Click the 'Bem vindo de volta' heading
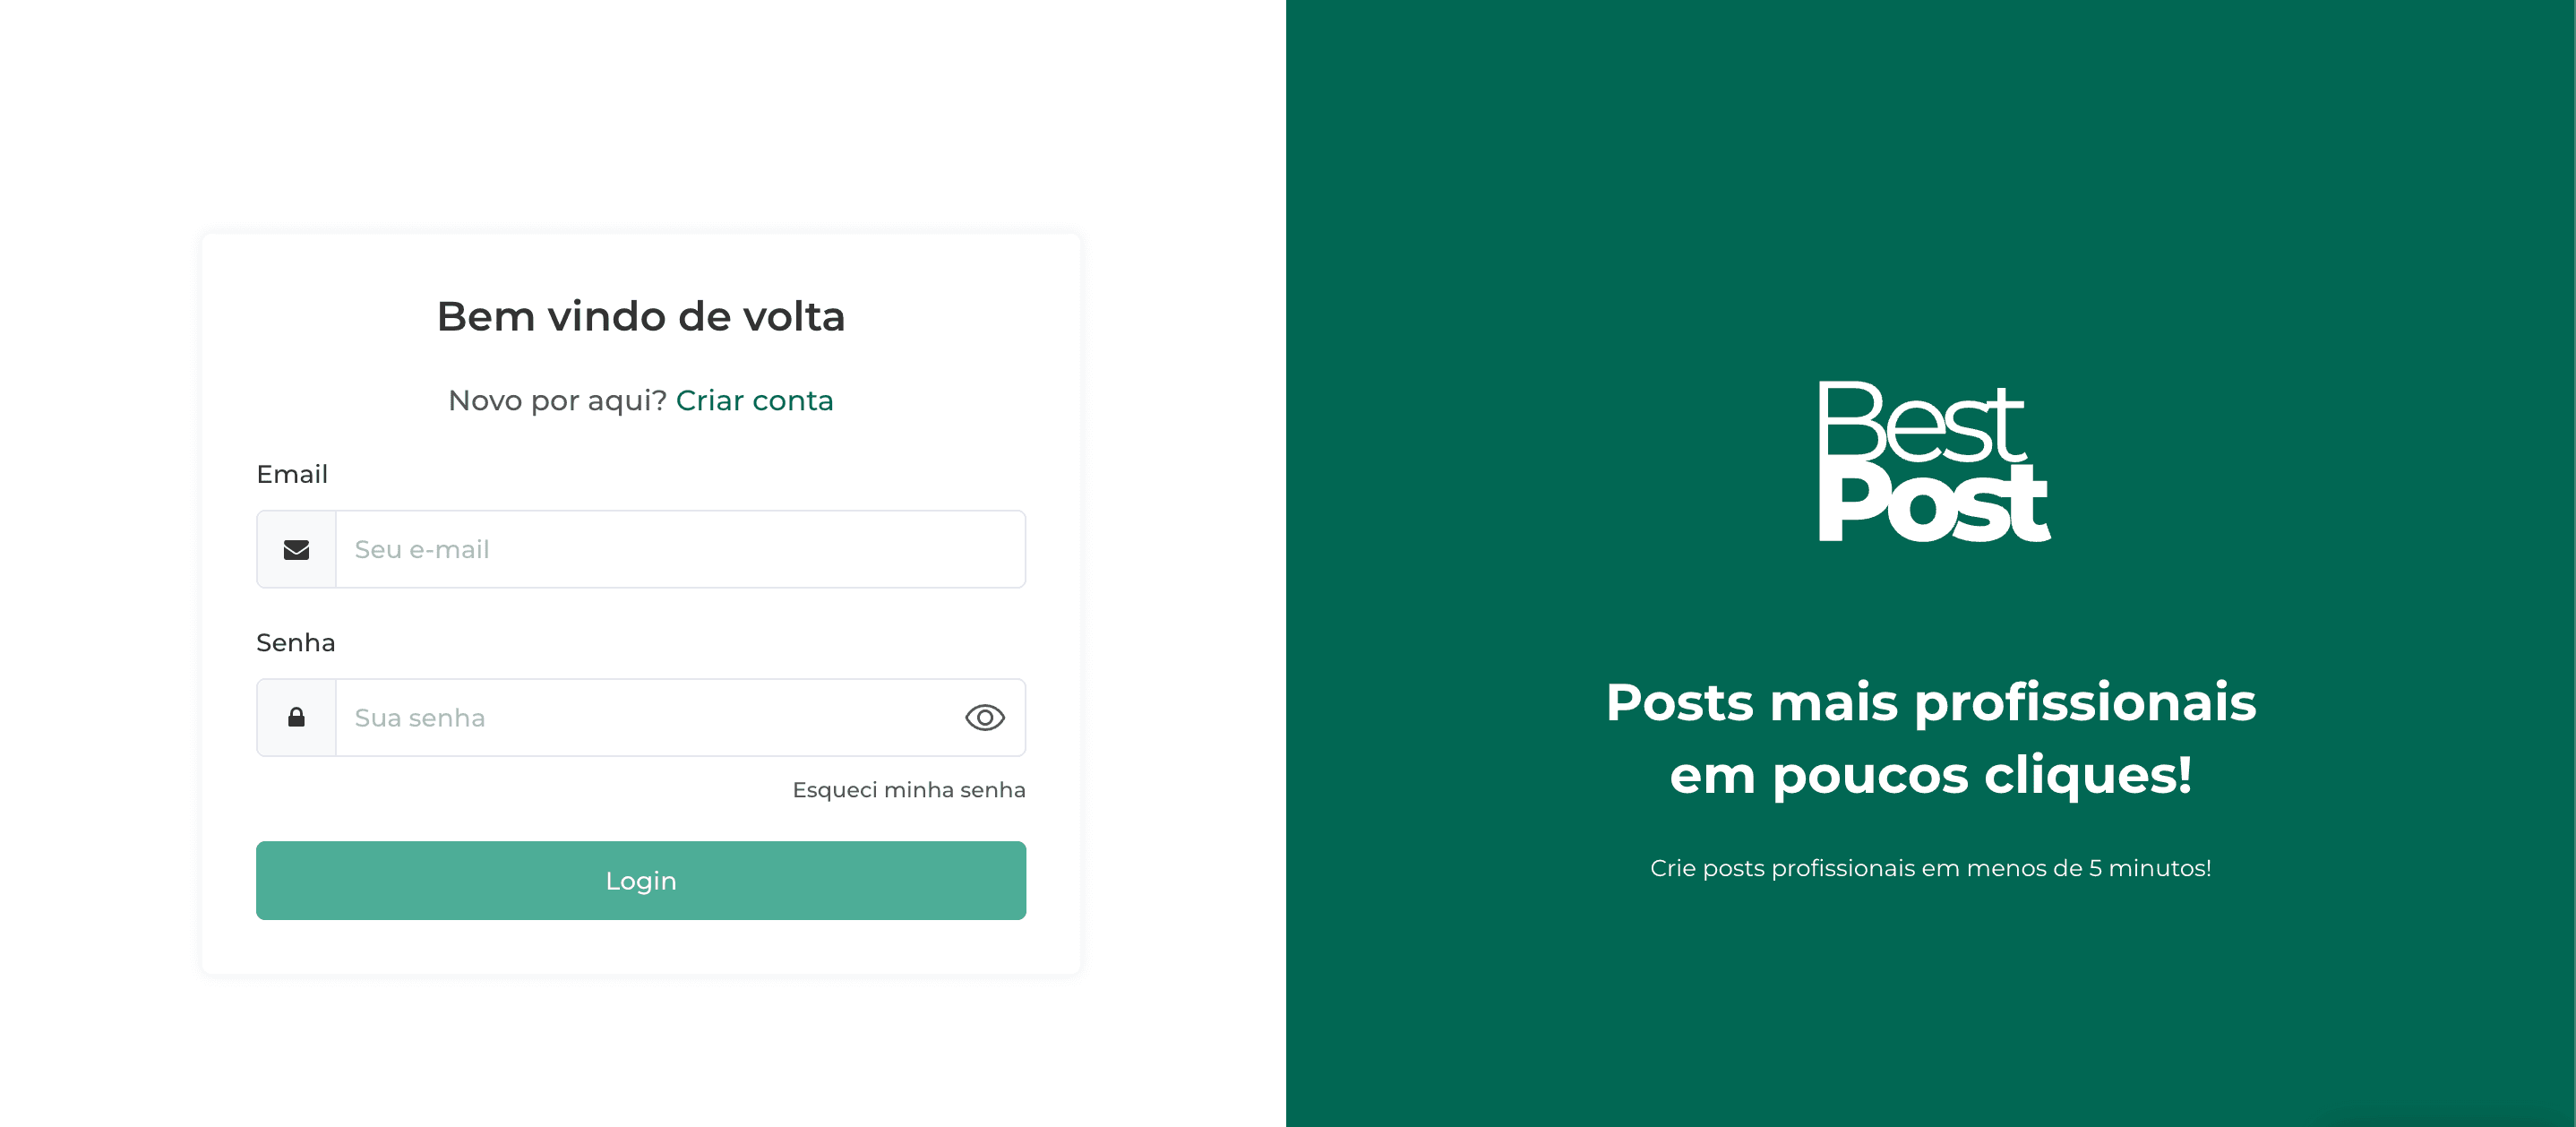The image size is (2576, 1127). click(x=641, y=317)
